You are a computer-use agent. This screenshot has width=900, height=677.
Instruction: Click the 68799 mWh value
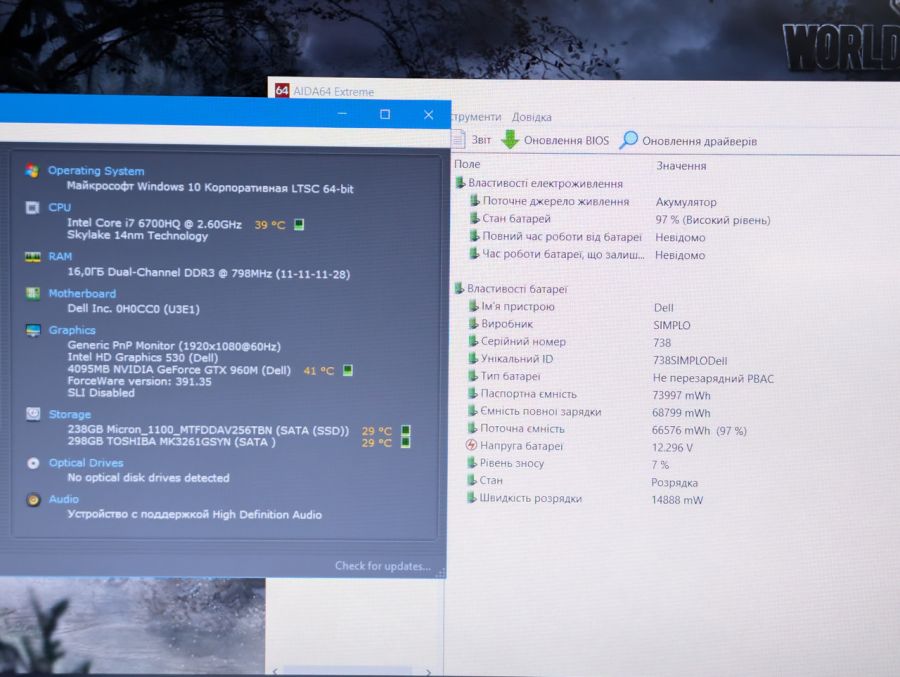coord(681,413)
